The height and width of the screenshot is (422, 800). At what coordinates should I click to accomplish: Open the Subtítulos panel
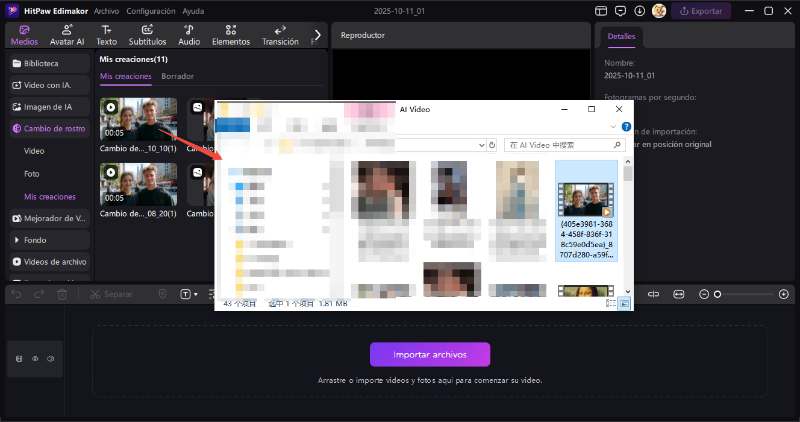click(147, 35)
